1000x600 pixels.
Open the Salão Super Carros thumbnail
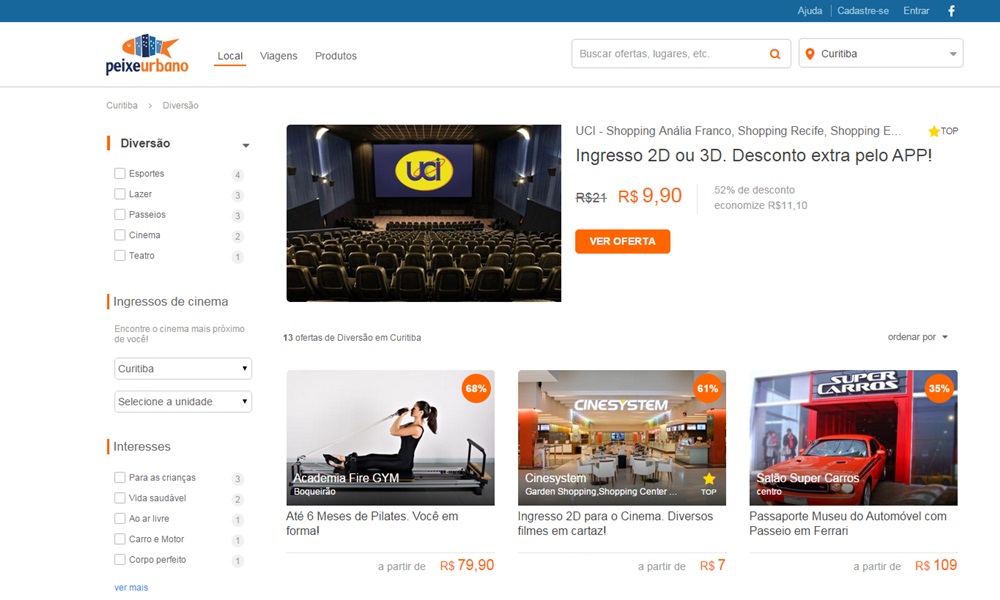click(x=853, y=437)
